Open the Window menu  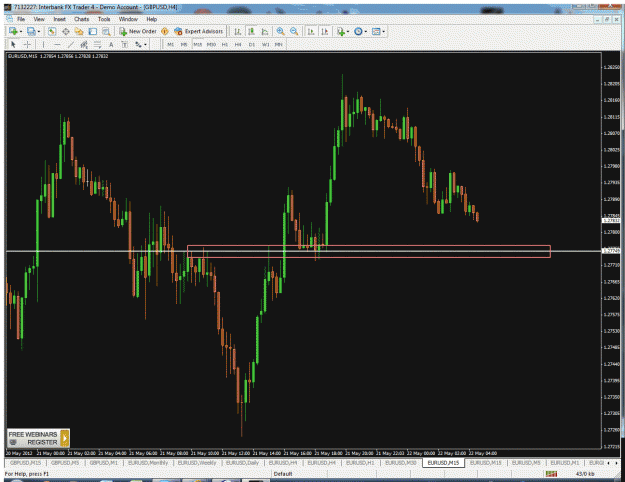coord(128,19)
